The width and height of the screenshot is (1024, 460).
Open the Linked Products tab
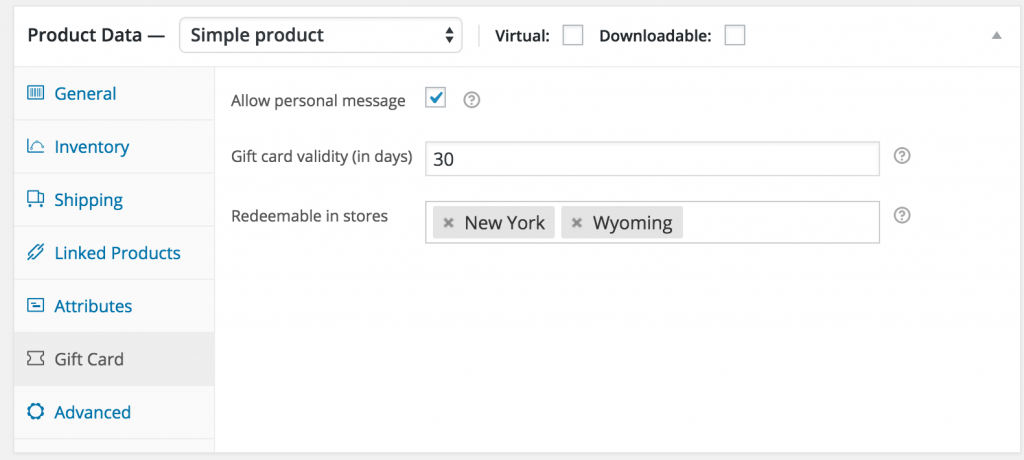click(x=117, y=253)
